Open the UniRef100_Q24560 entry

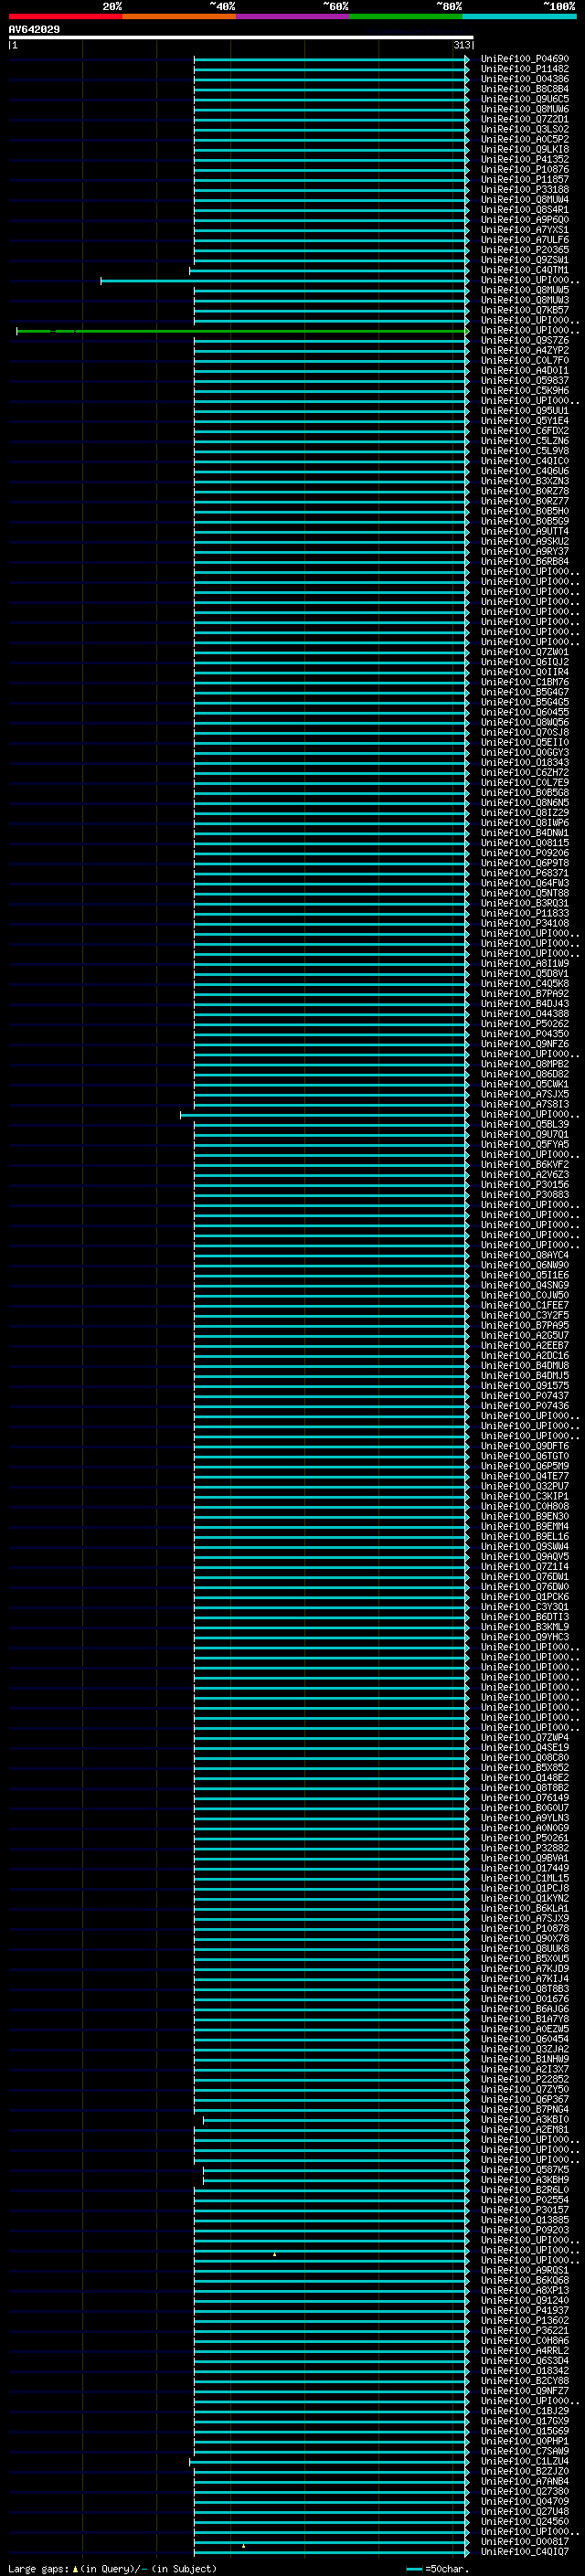524,2521
